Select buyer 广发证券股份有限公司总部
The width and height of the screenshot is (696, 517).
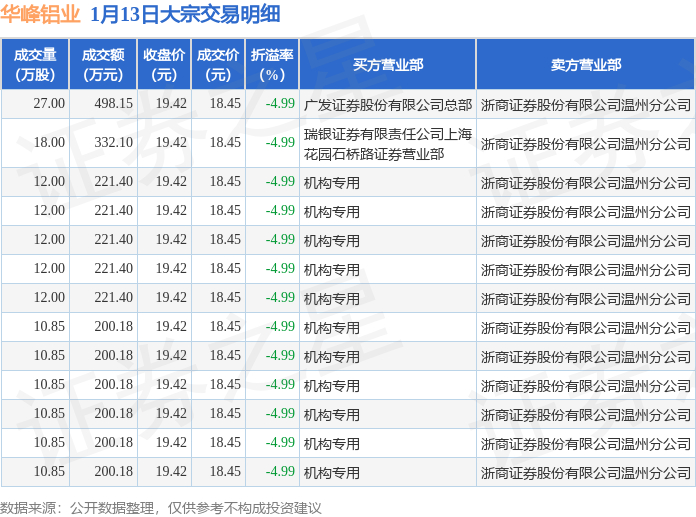tap(388, 105)
